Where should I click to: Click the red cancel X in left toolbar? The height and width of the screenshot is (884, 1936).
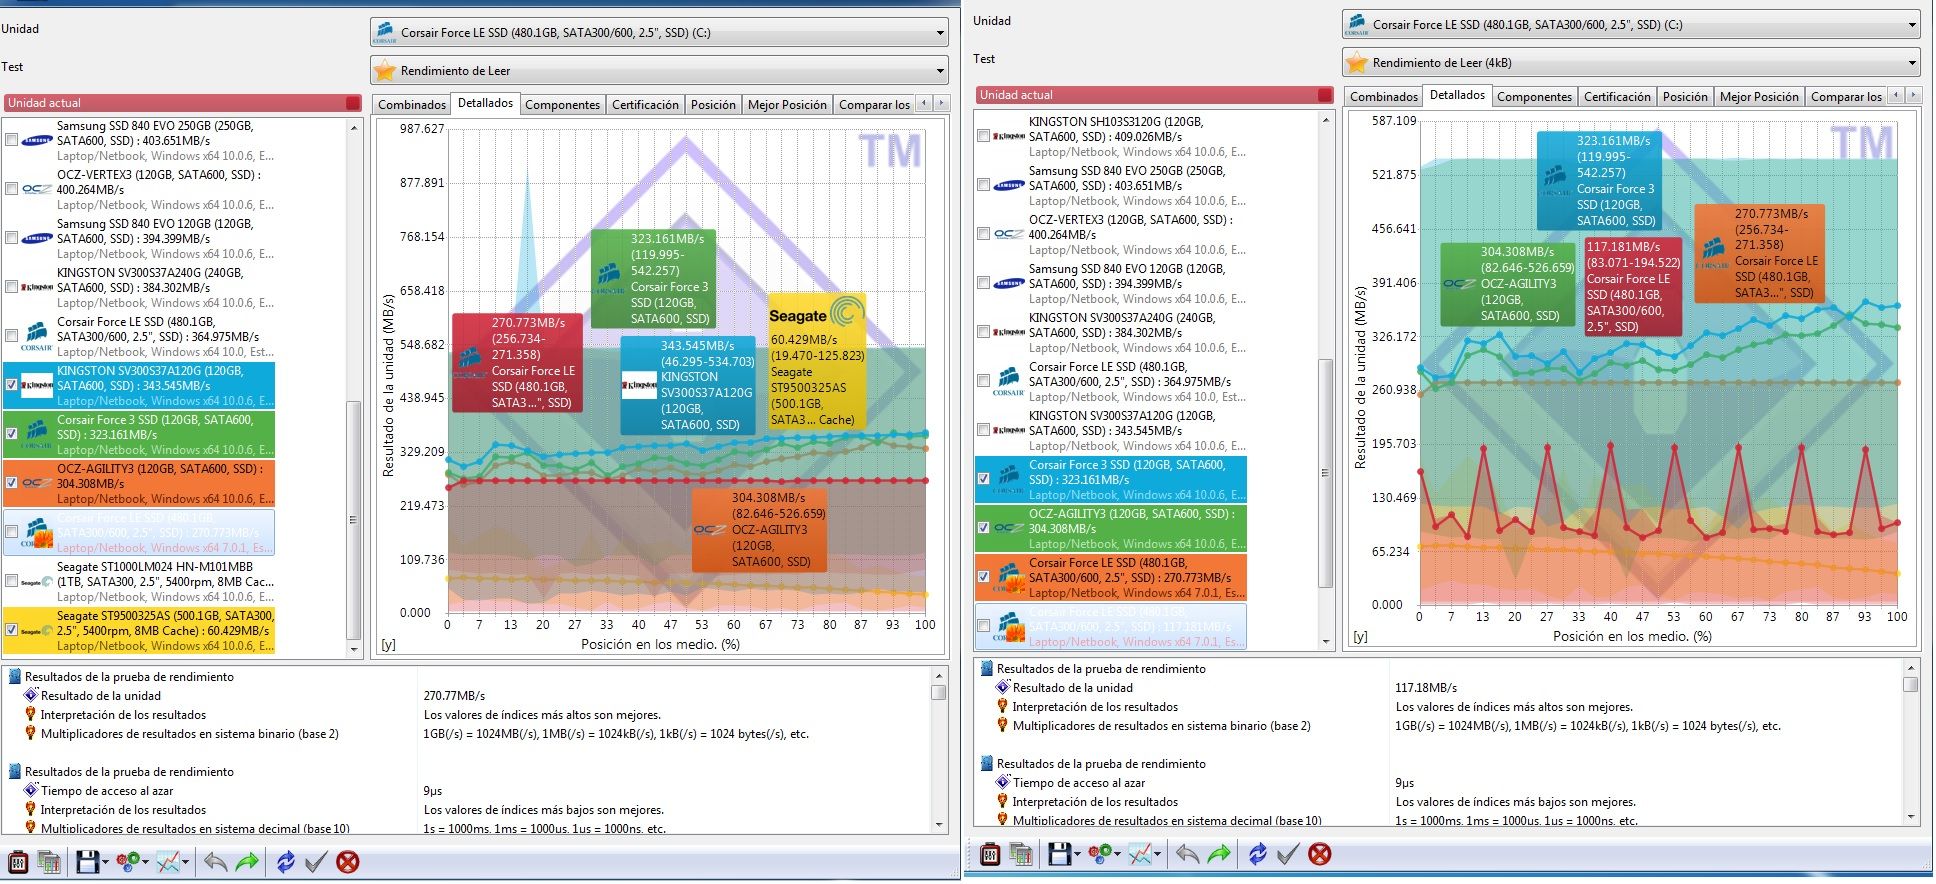(347, 861)
